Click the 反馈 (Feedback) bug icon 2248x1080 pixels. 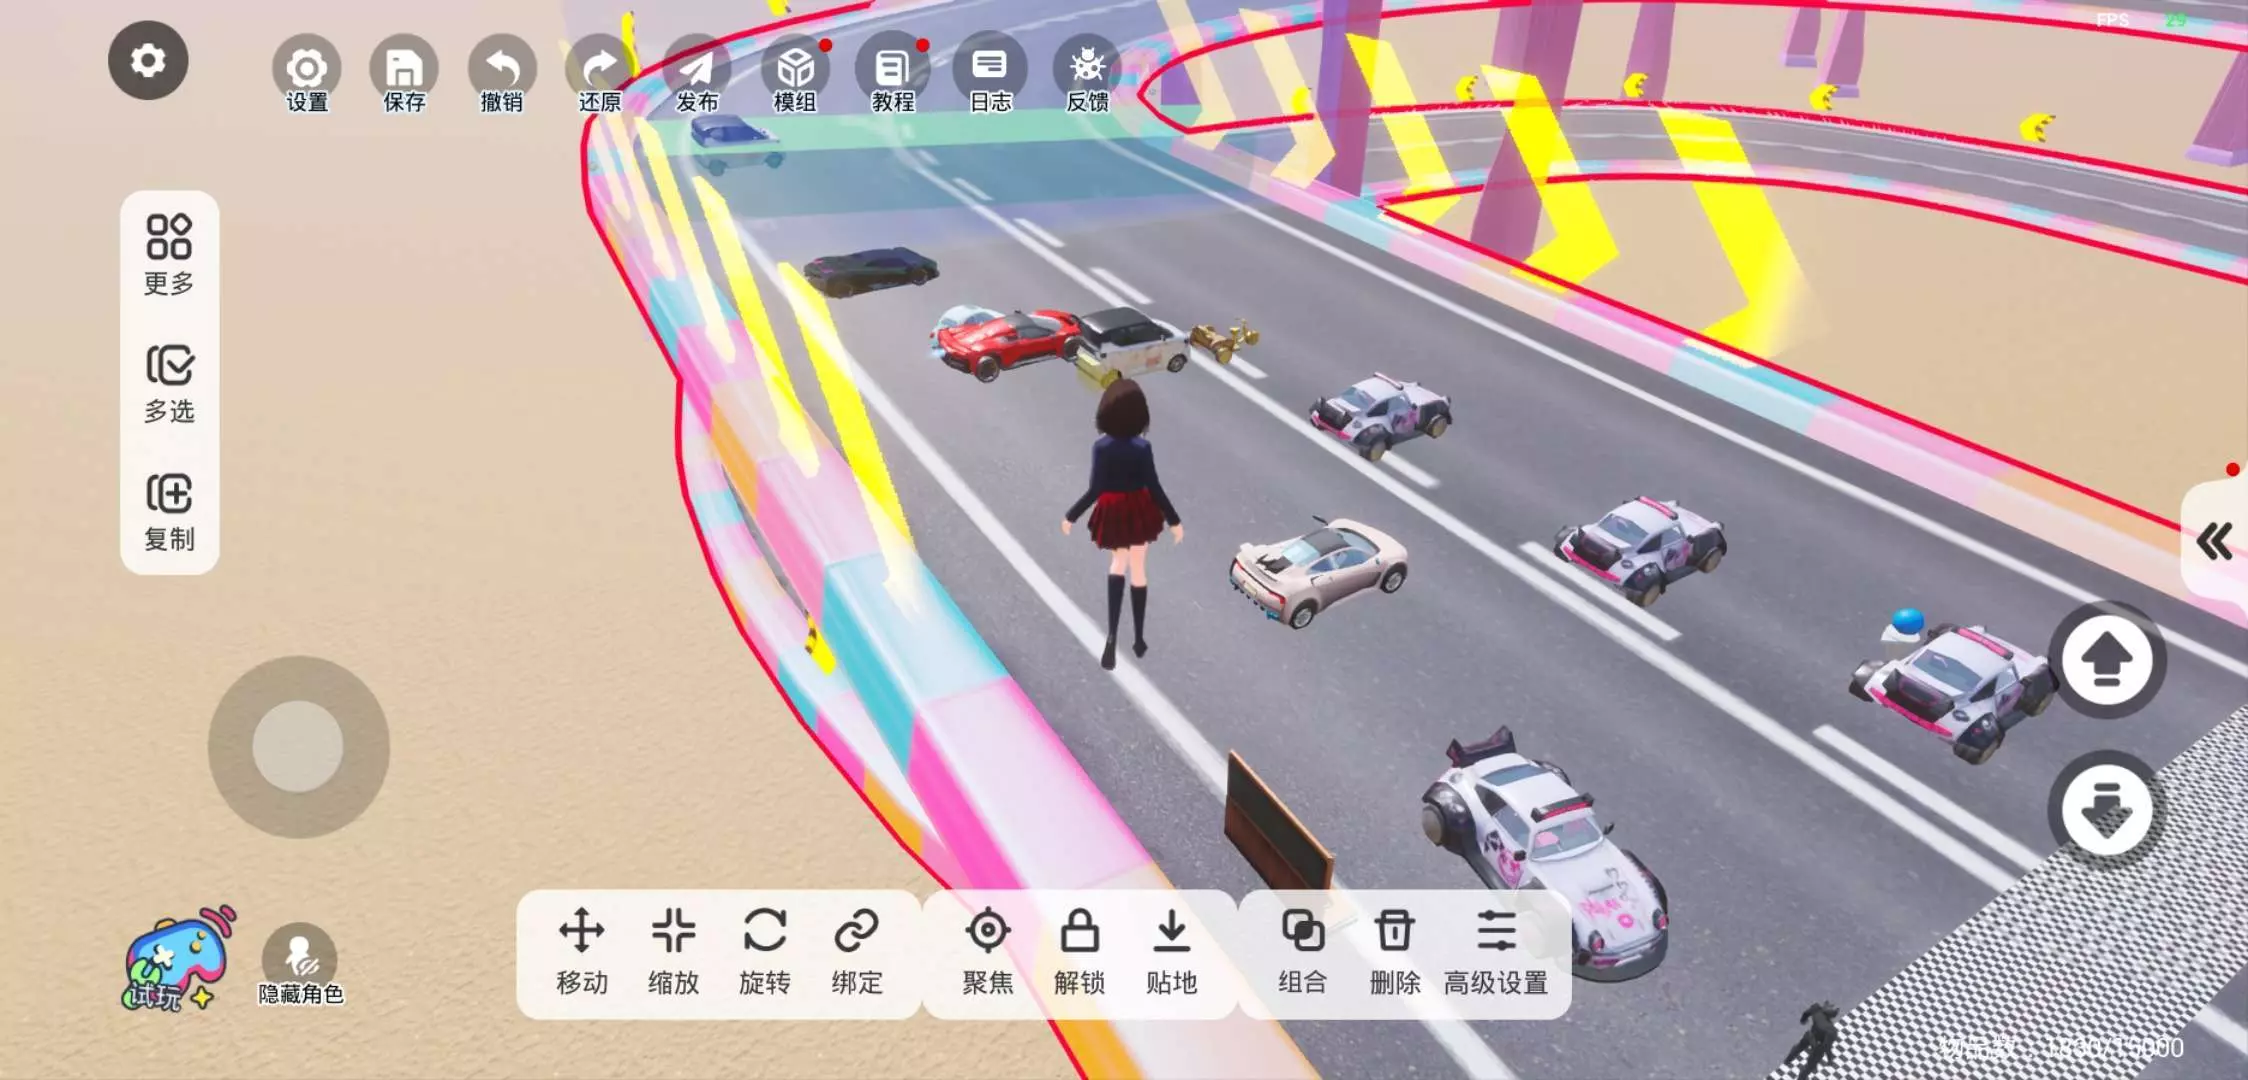coord(1087,68)
